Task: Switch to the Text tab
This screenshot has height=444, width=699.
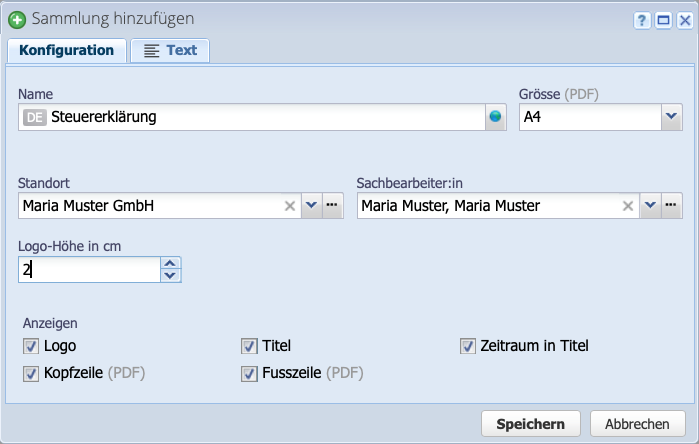Action: tap(170, 50)
